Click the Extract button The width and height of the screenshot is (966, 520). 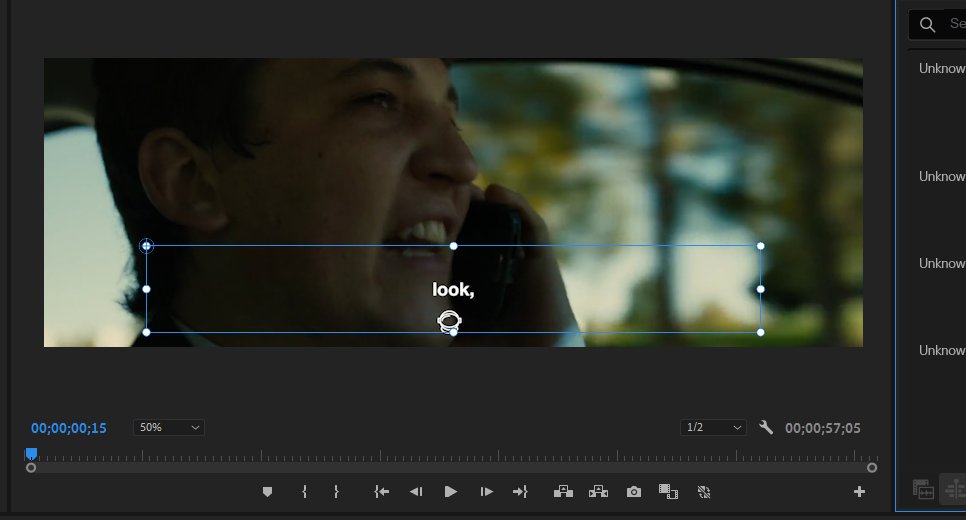(598, 492)
